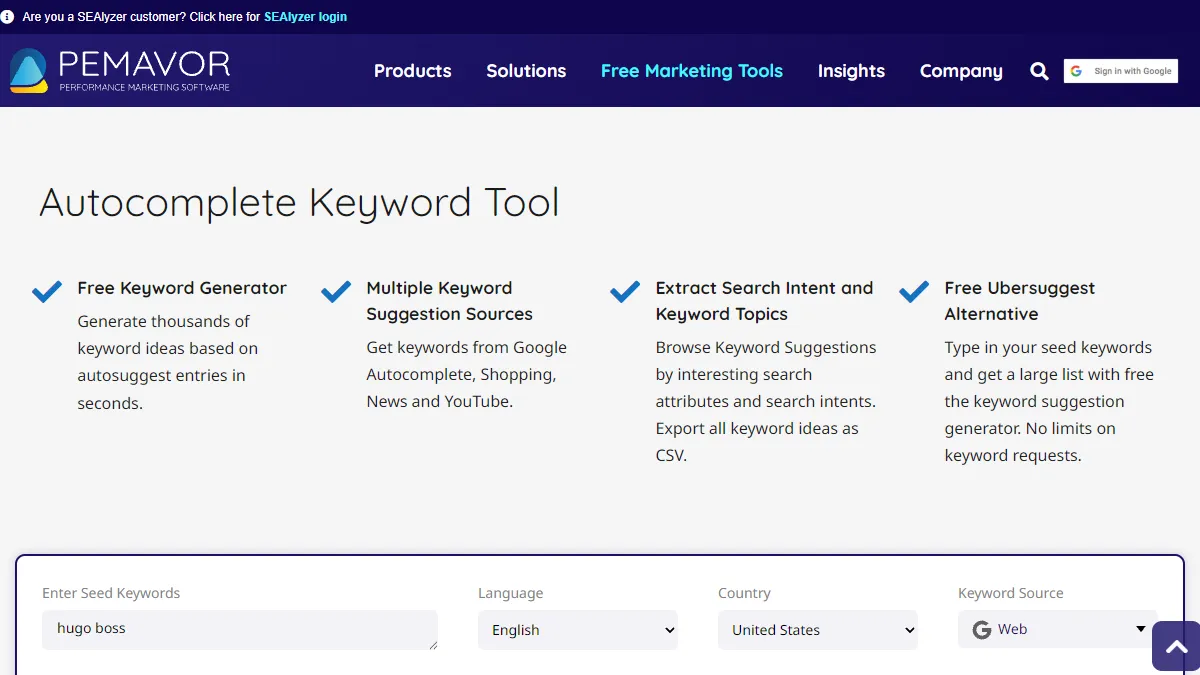This screenshot has height=675, width=1200.
Task: Click the seed keywords field containing hugo boss
Action: (240, 630)
